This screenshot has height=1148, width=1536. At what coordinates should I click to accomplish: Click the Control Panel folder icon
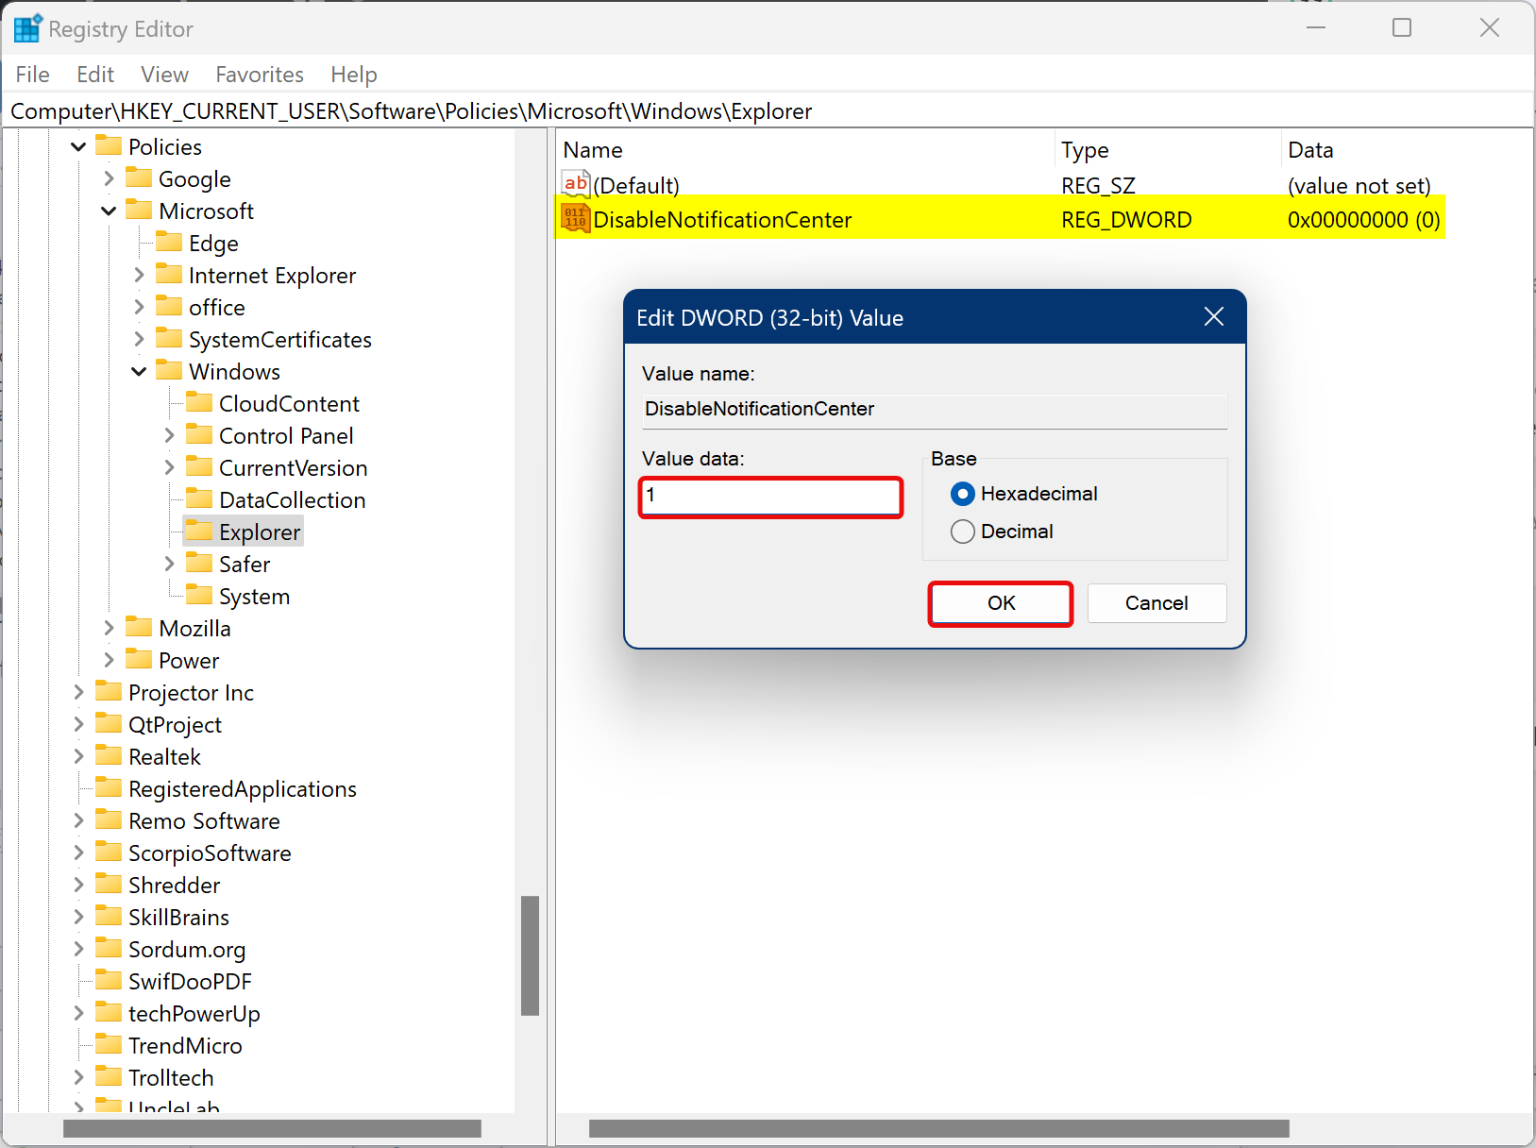199,435
